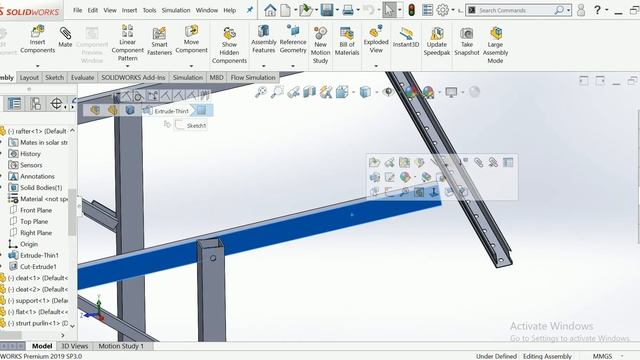Switch to the Sketch tab

point(54,77)
